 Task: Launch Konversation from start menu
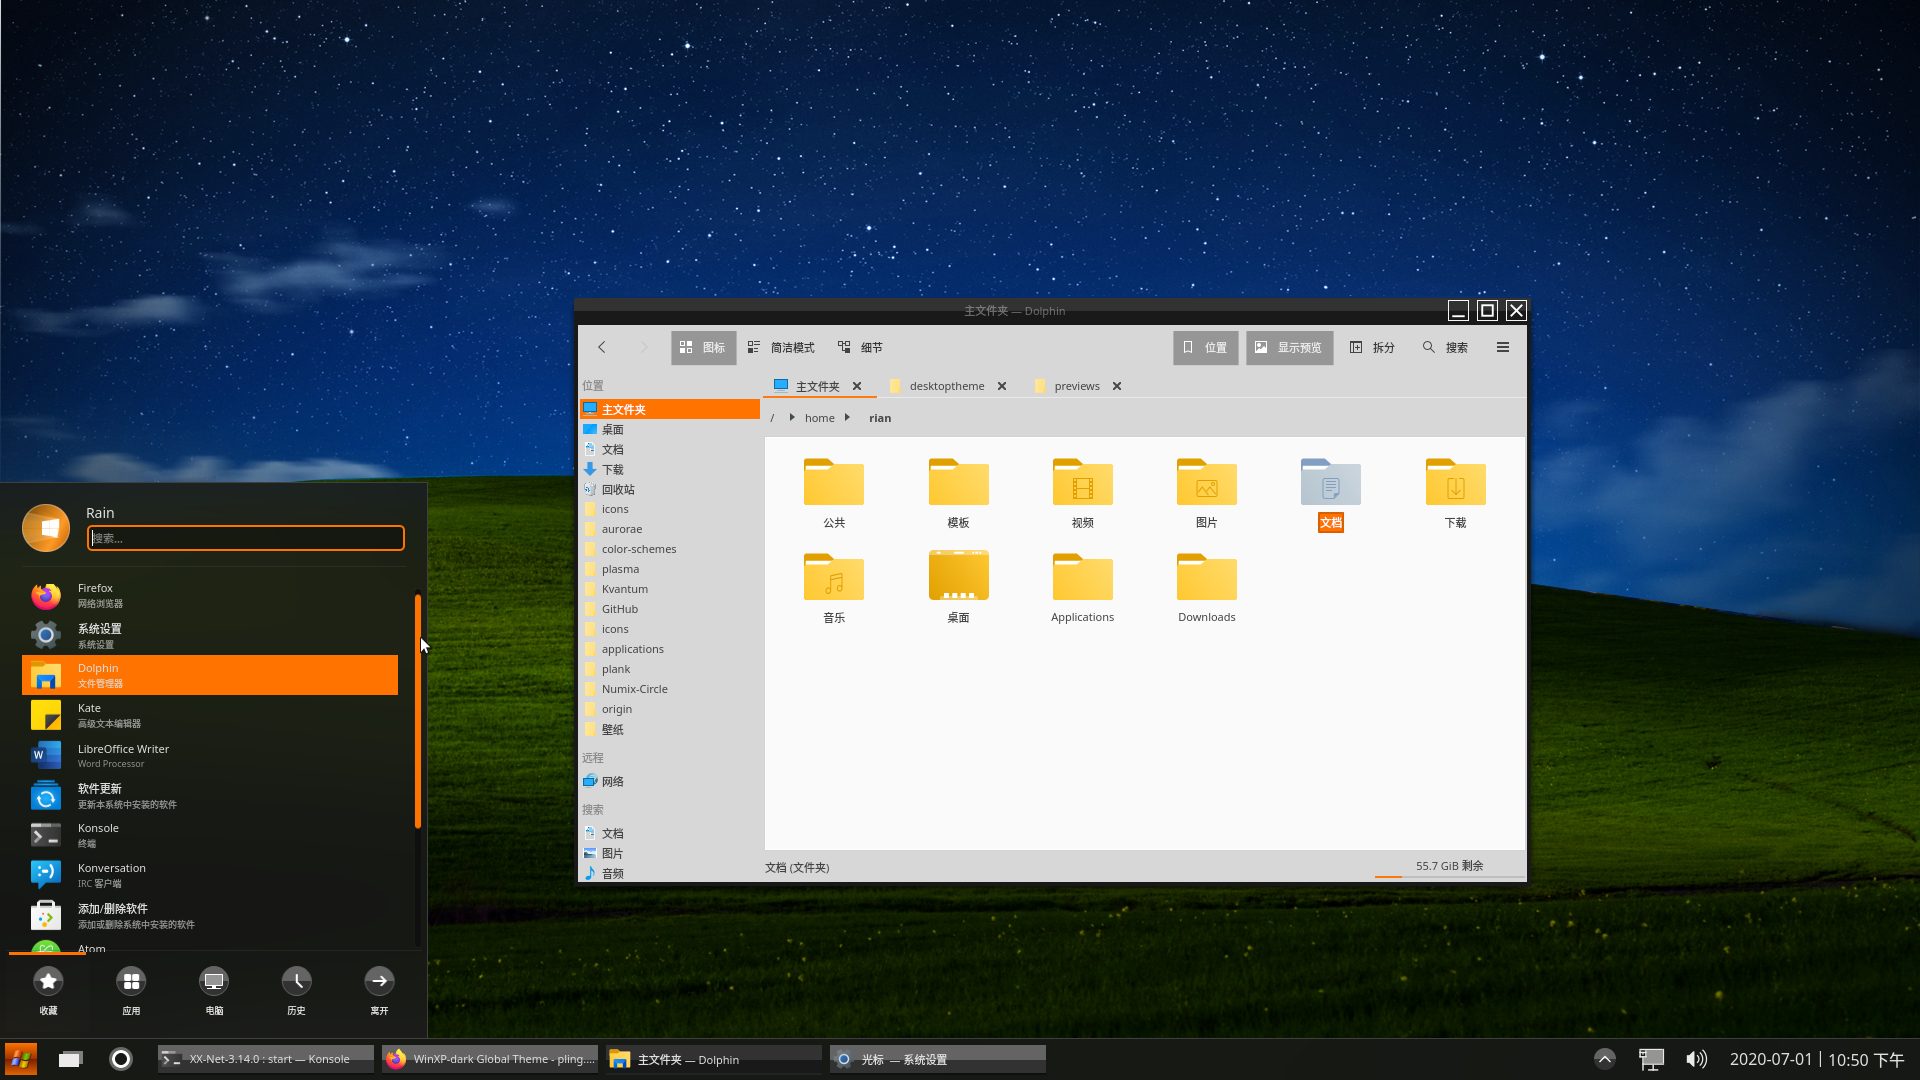(x=210, y=875)
